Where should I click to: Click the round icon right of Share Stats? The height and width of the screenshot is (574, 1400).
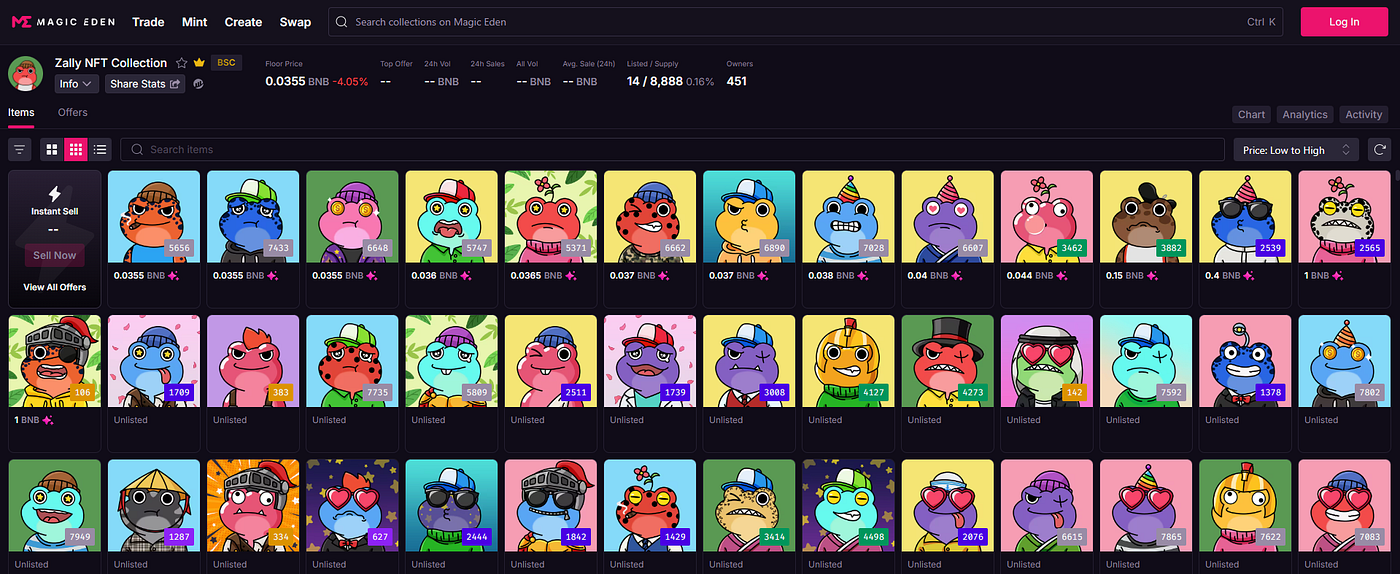[198, 84]
